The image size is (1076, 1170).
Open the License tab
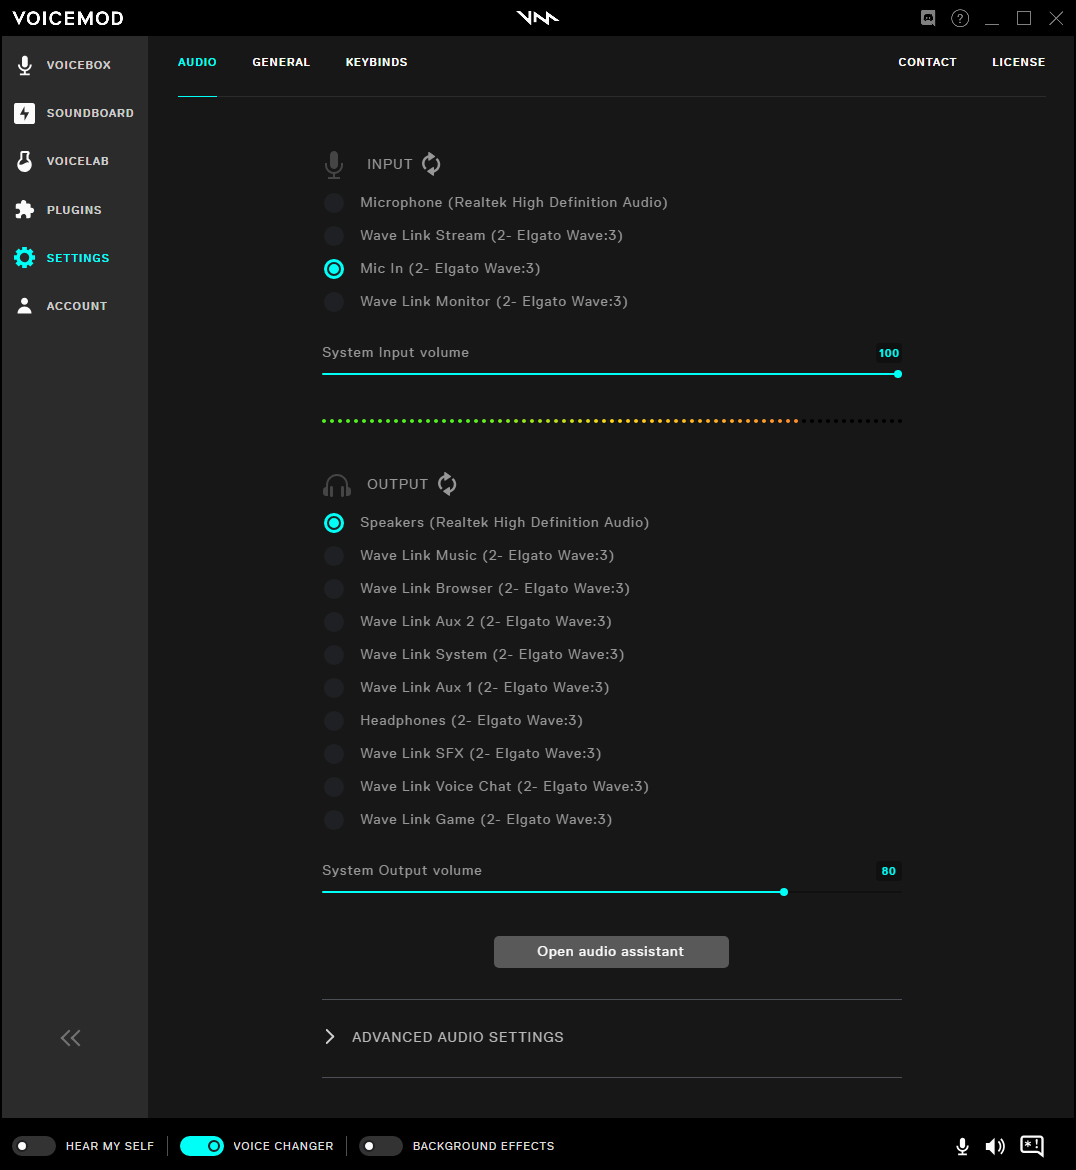[1019, 62]
